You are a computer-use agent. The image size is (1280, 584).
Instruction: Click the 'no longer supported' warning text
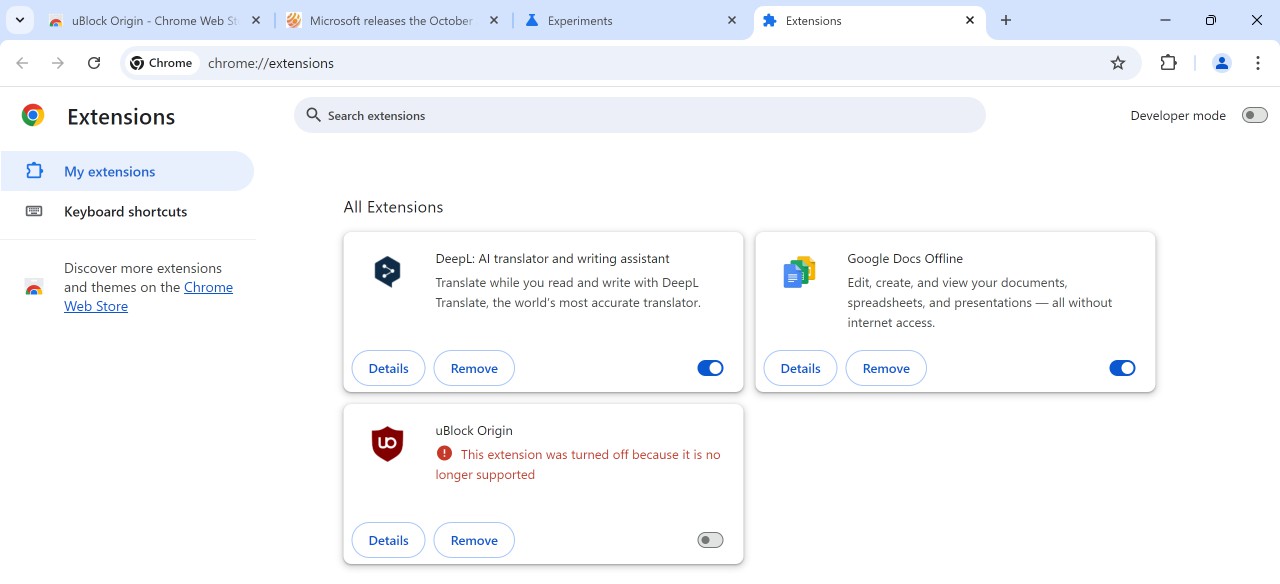tap(578, 464)
